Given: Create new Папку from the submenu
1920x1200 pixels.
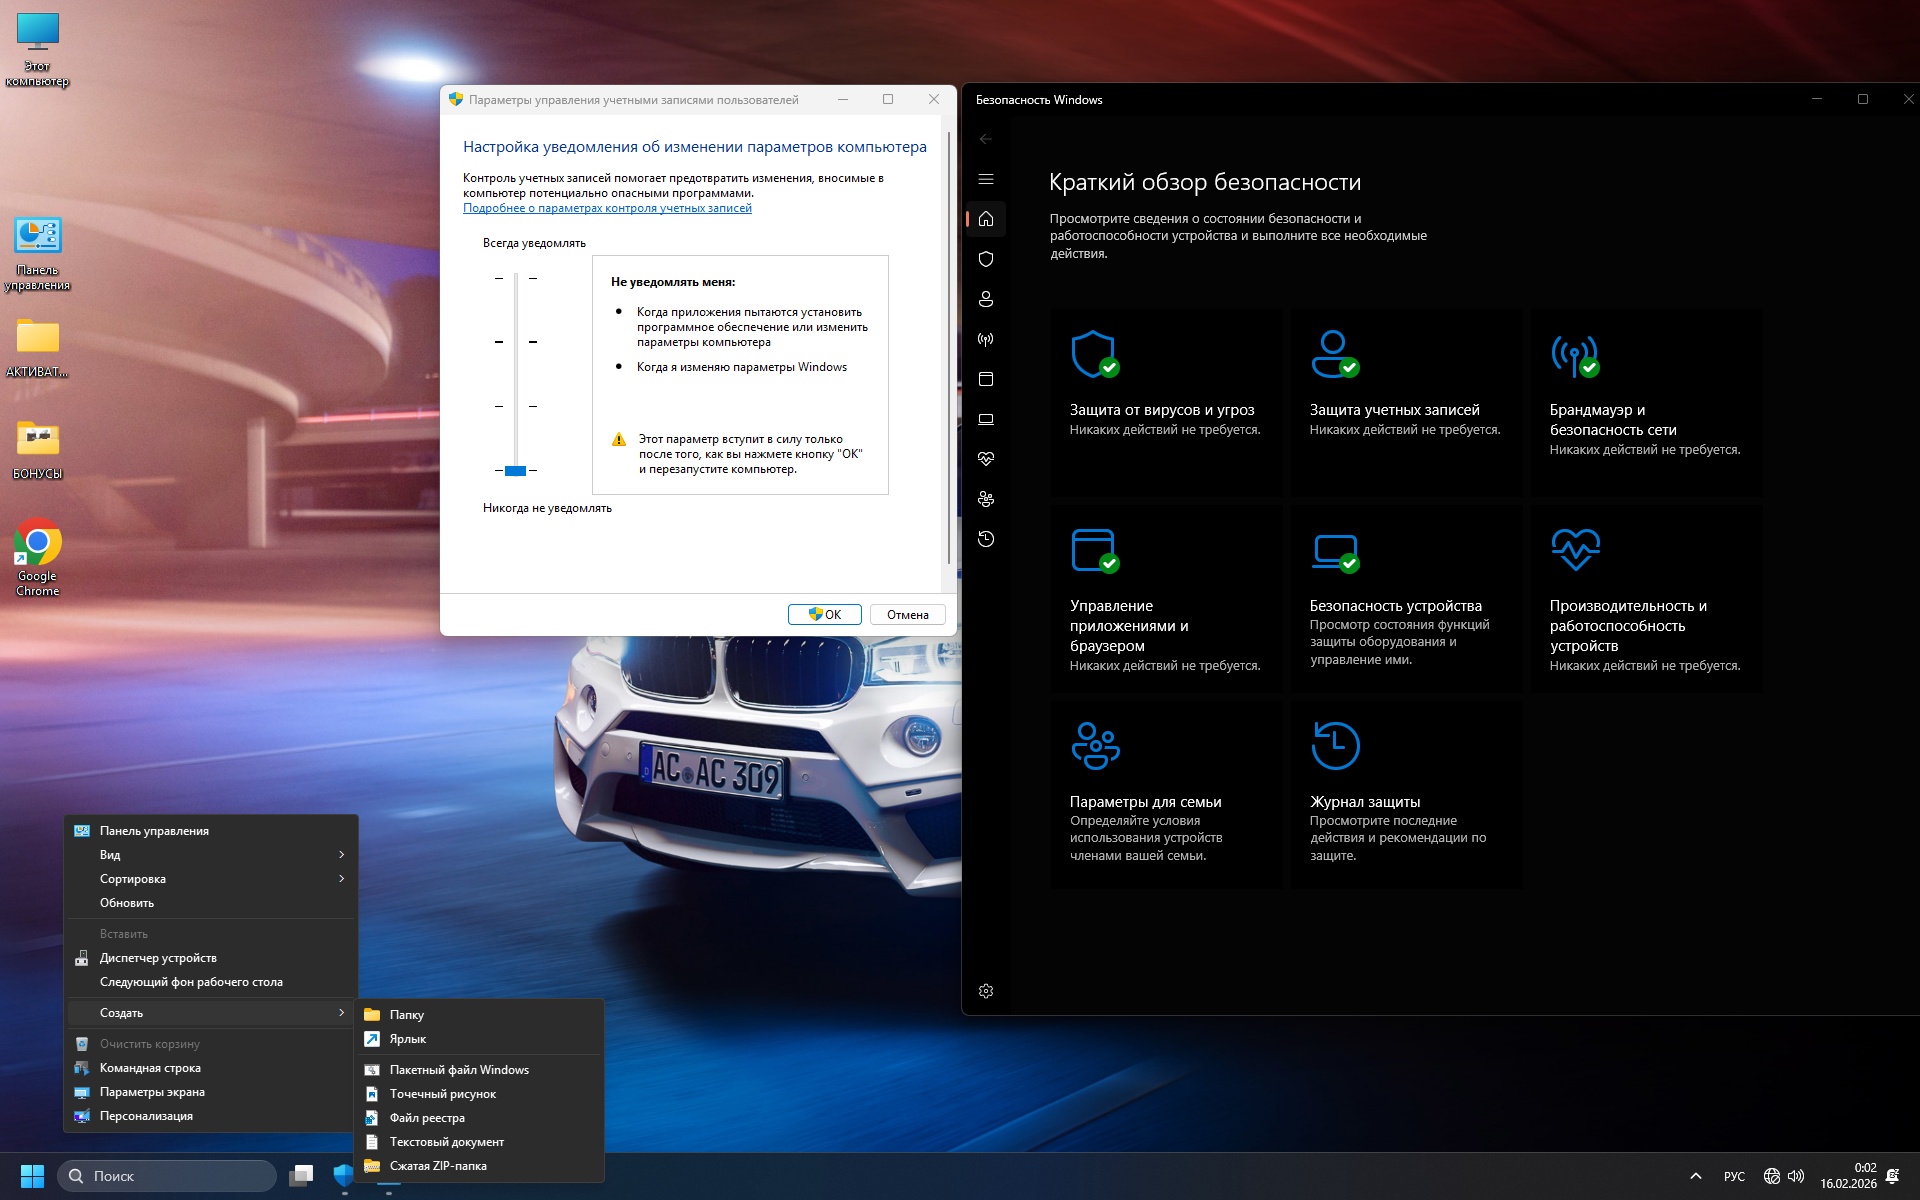Looking at the screenshot, I should (x=407, y=1015).
